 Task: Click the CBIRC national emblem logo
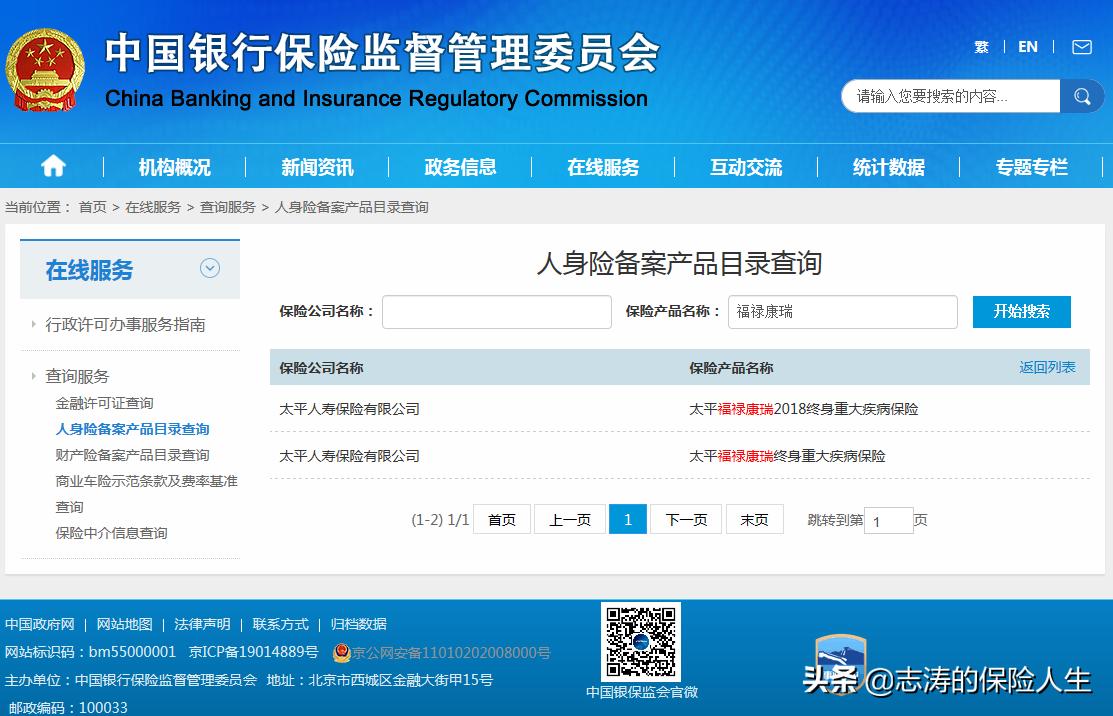[45, 67]
